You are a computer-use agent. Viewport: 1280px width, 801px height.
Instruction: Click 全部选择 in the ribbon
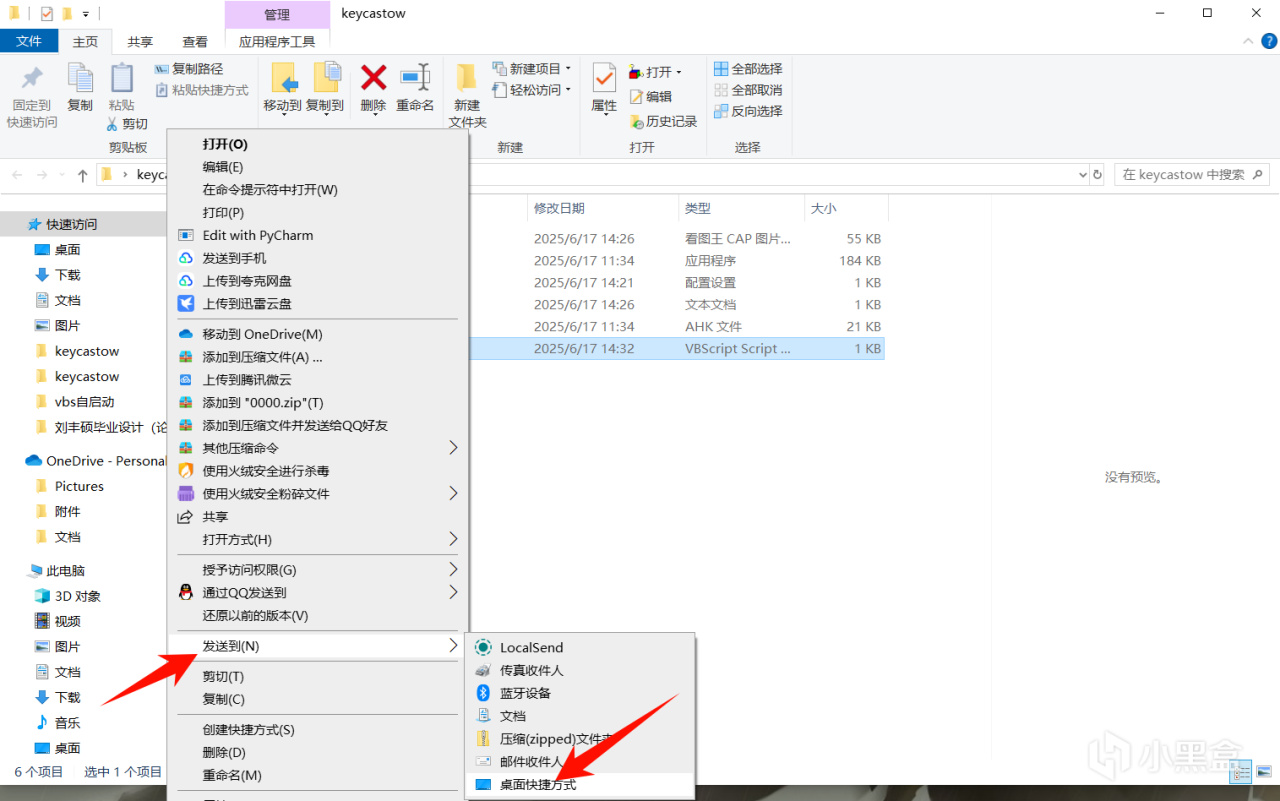coord(748,69)
